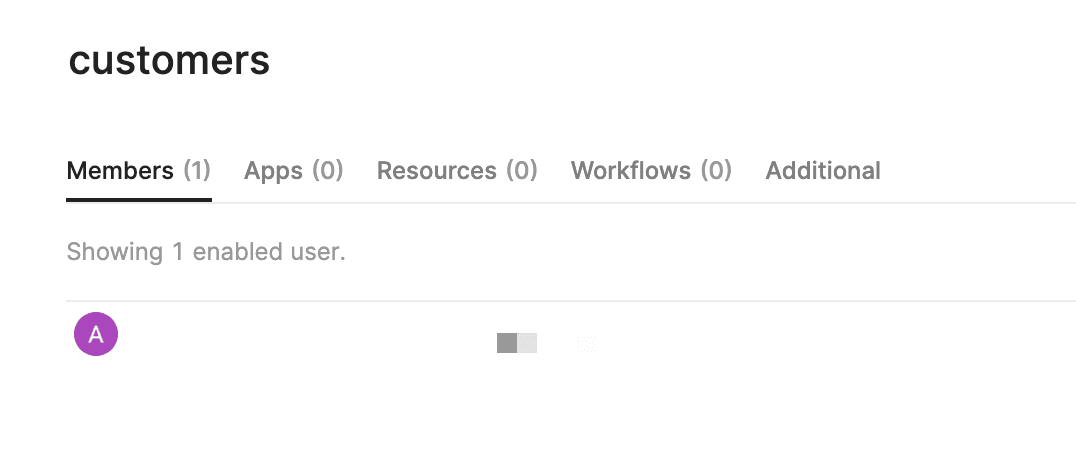Click the letter A inside the avatar
The image size is (1076, 472).
pos(96,334)
